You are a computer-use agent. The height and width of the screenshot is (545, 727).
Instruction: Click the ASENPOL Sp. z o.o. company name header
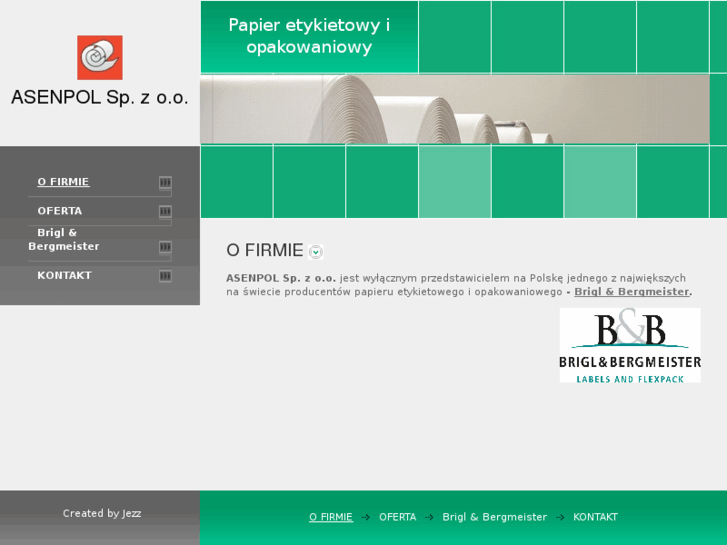pos(100,97)
